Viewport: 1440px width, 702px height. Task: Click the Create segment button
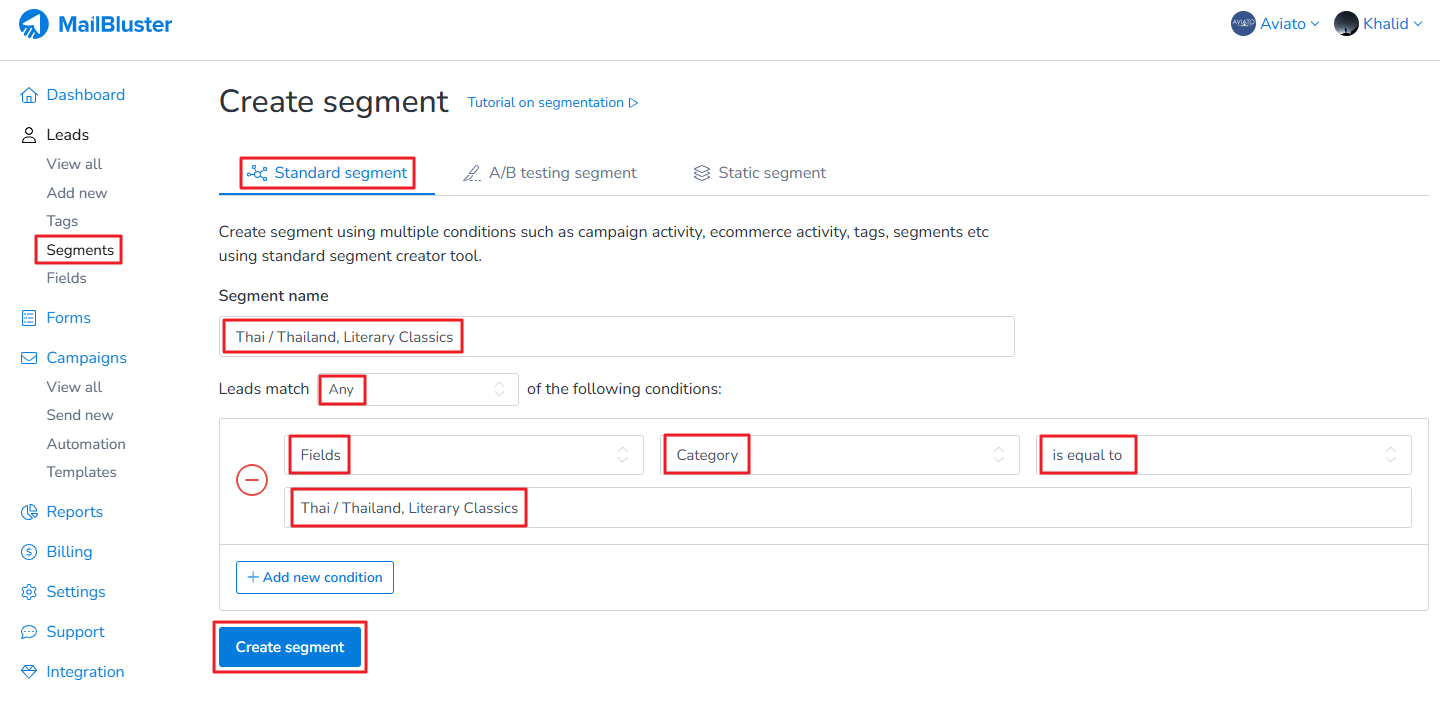click(x=290, y=647)
